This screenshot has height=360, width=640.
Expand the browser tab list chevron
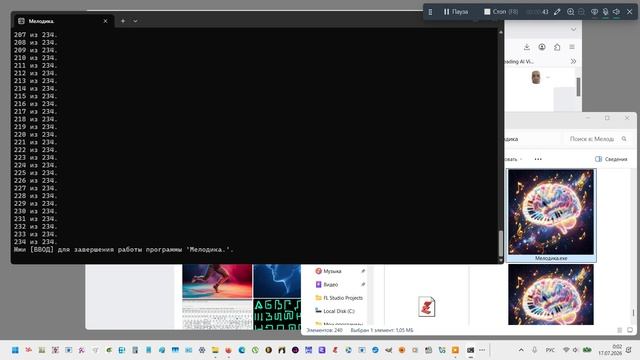point(573,29)
